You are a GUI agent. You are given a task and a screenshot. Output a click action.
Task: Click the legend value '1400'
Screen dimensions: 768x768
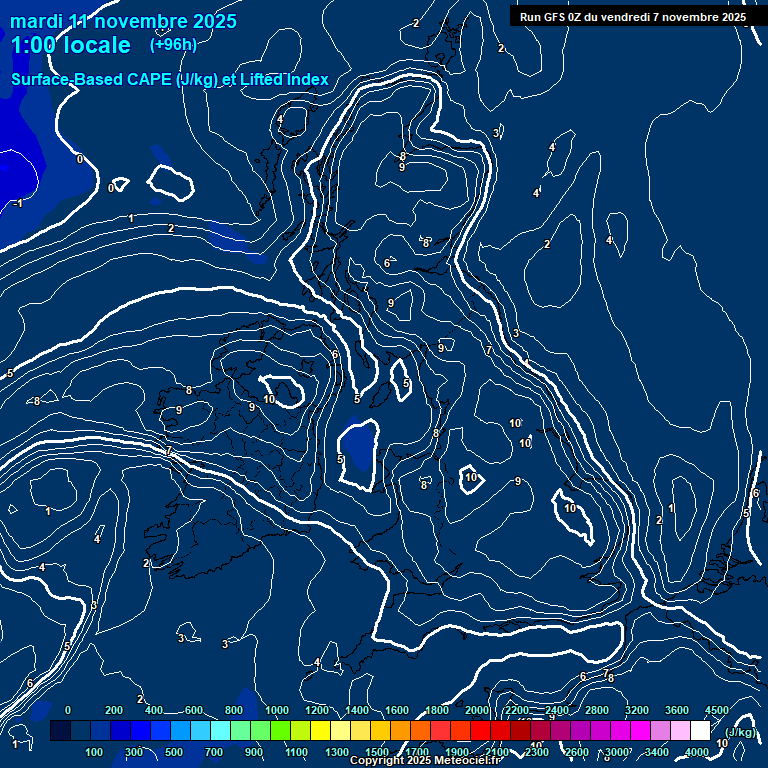pos(357,710)
